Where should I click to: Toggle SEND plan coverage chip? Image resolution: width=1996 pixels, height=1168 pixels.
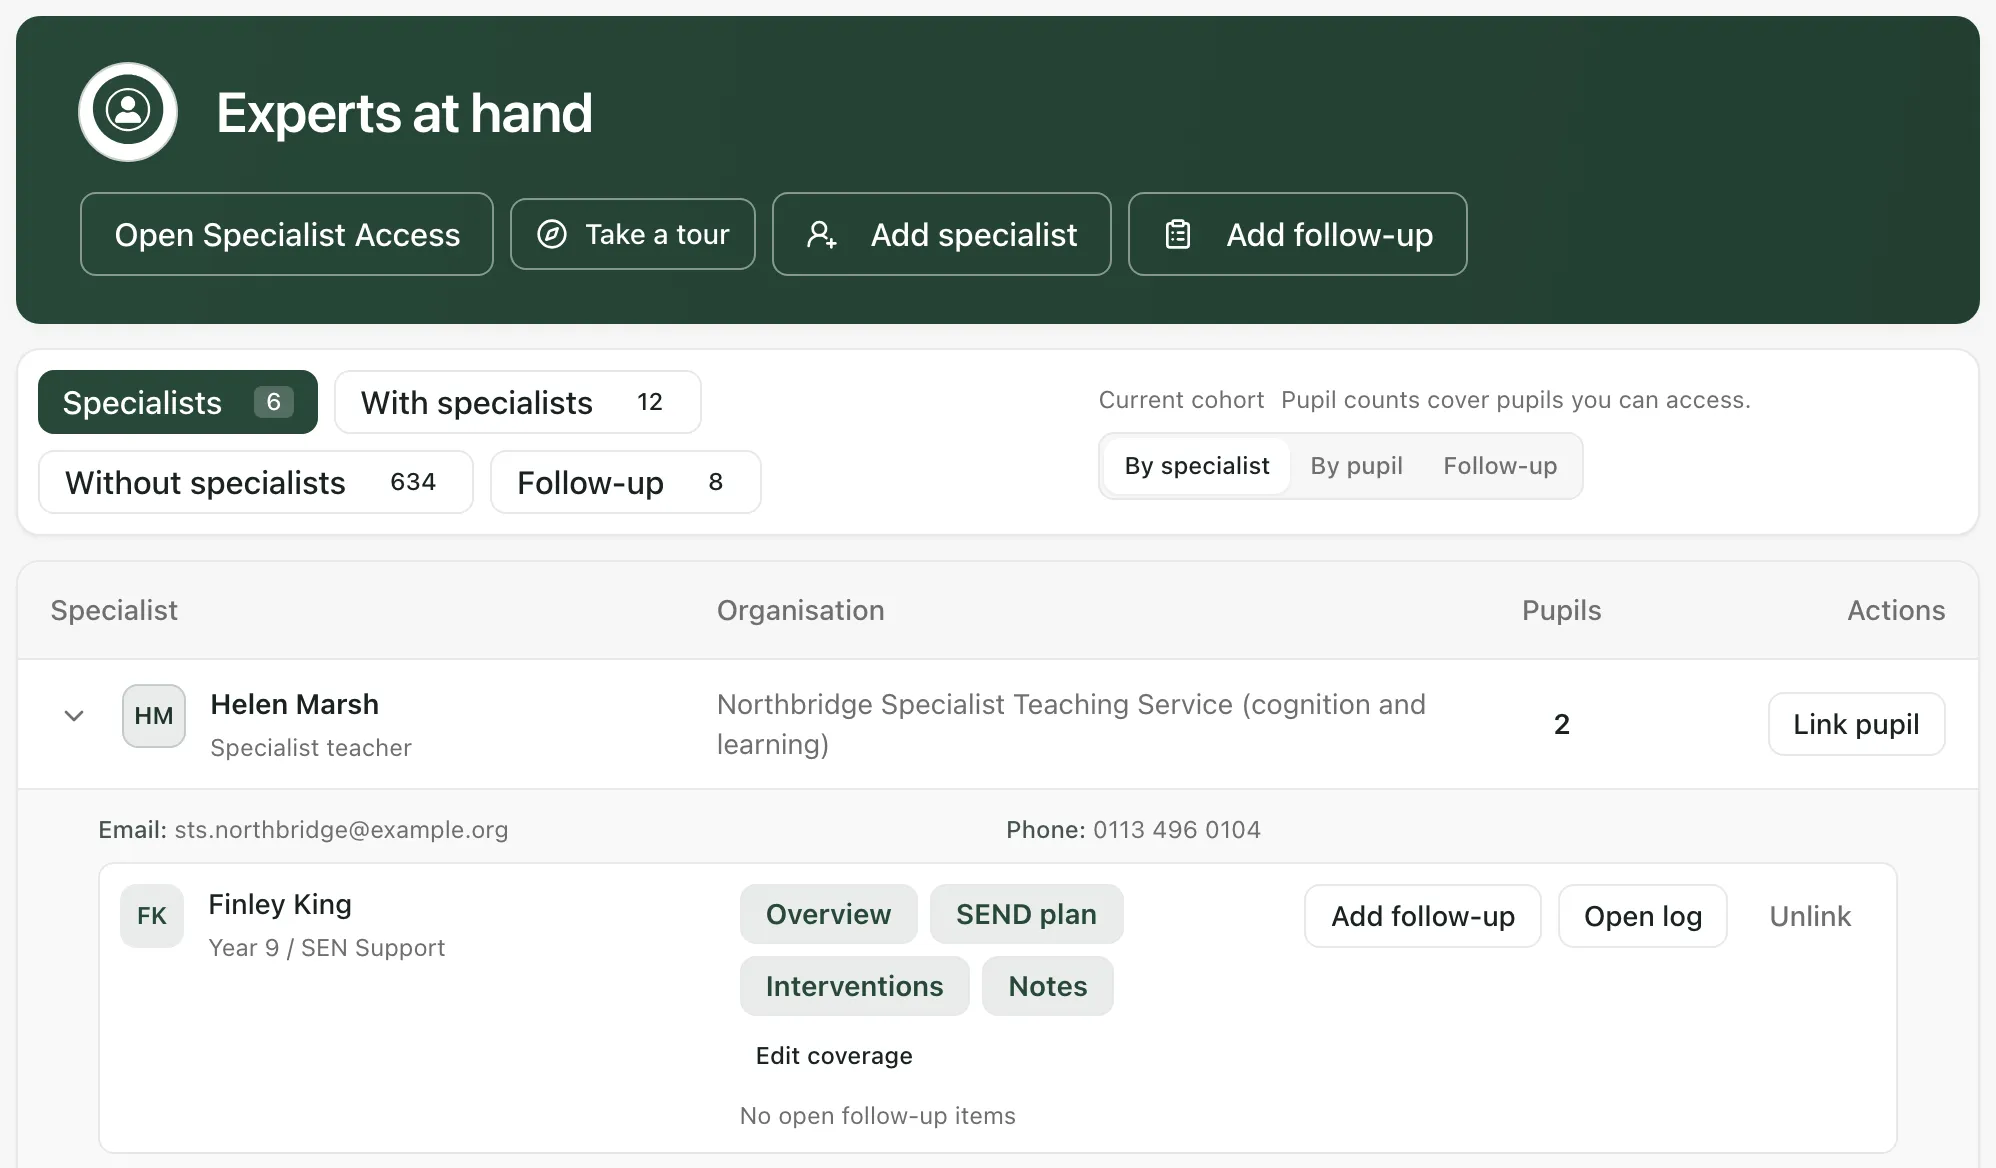tap(1026, 914)
